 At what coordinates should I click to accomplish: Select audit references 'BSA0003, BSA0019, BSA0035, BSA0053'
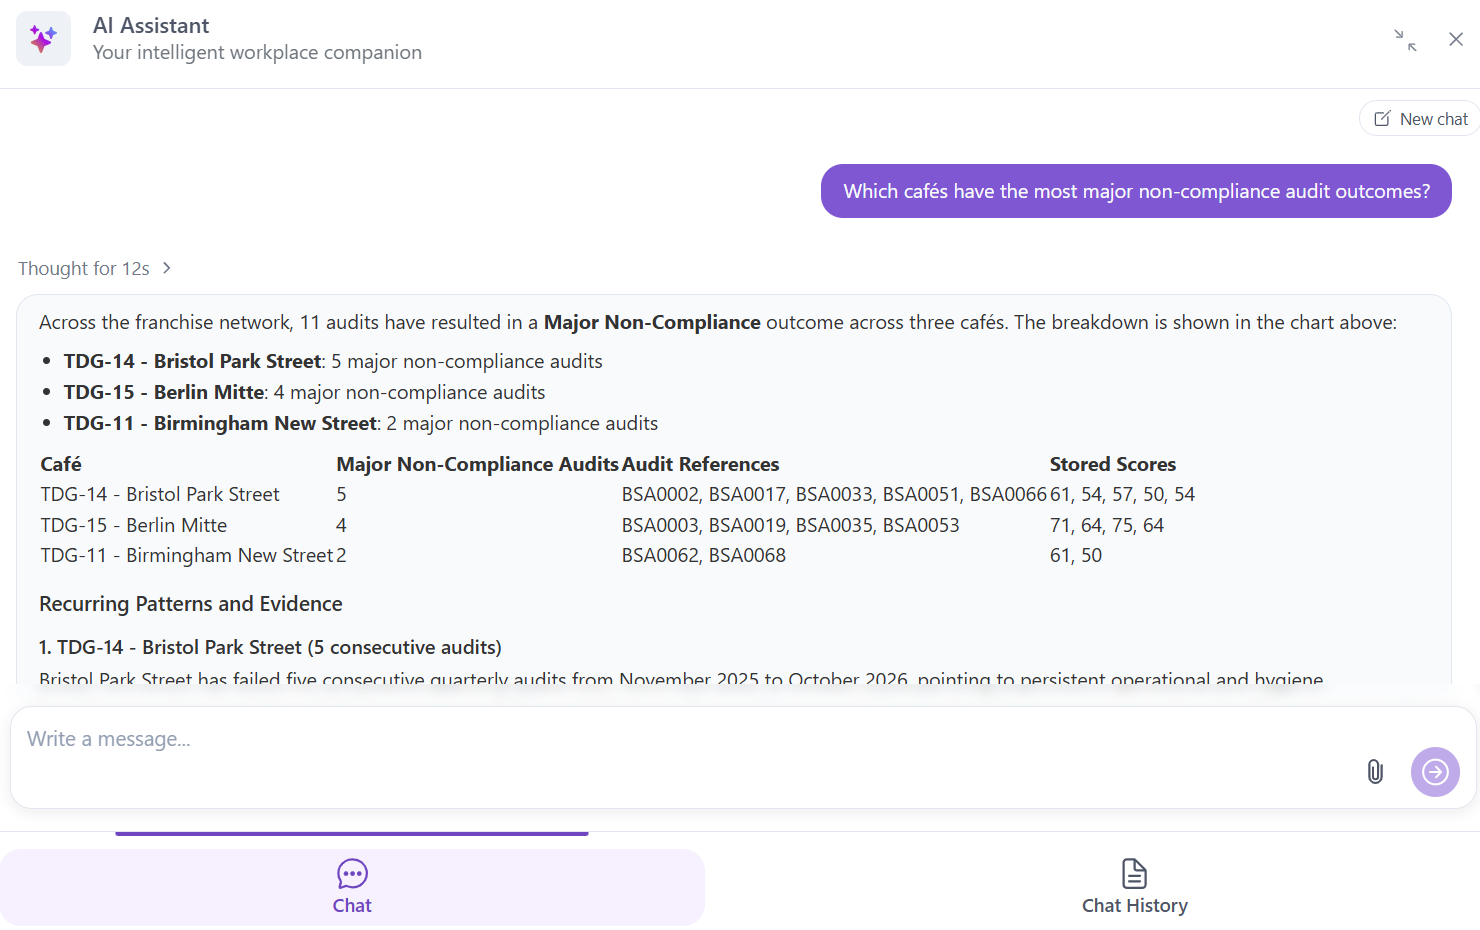[790, 525]
